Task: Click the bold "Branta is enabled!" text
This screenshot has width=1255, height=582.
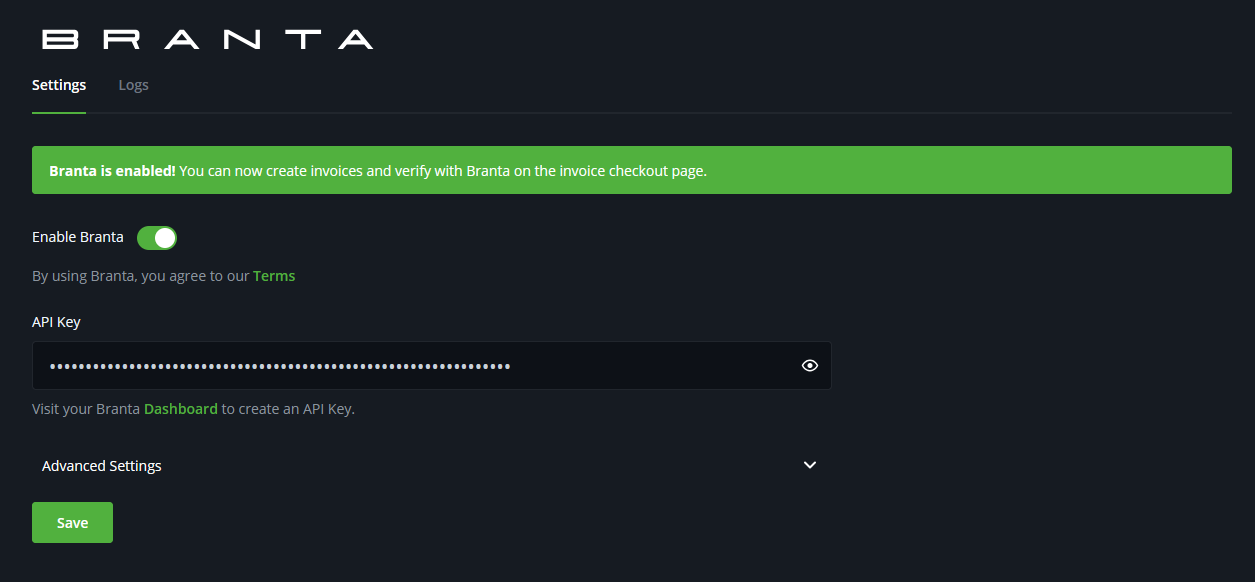Action: pos(112,171)
